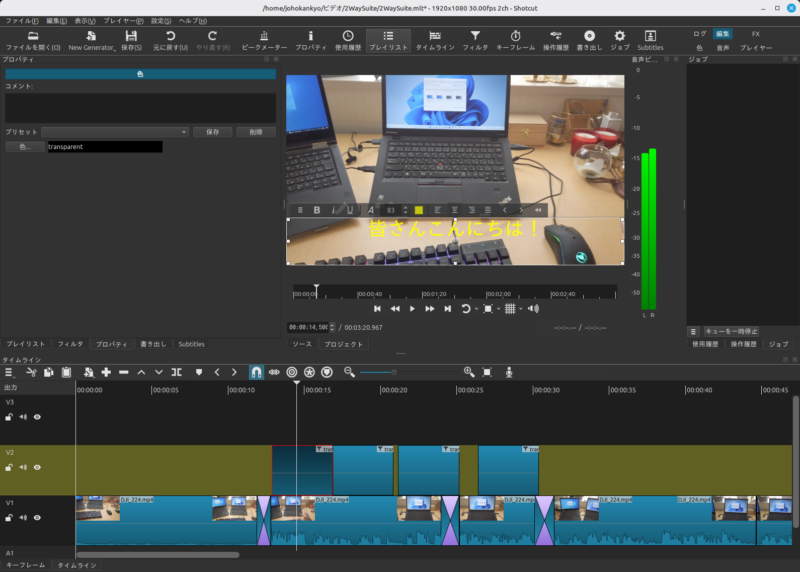The image size is (800, 572).
Task: Click the 色... color button in properties
Action: tap(25, 147)
